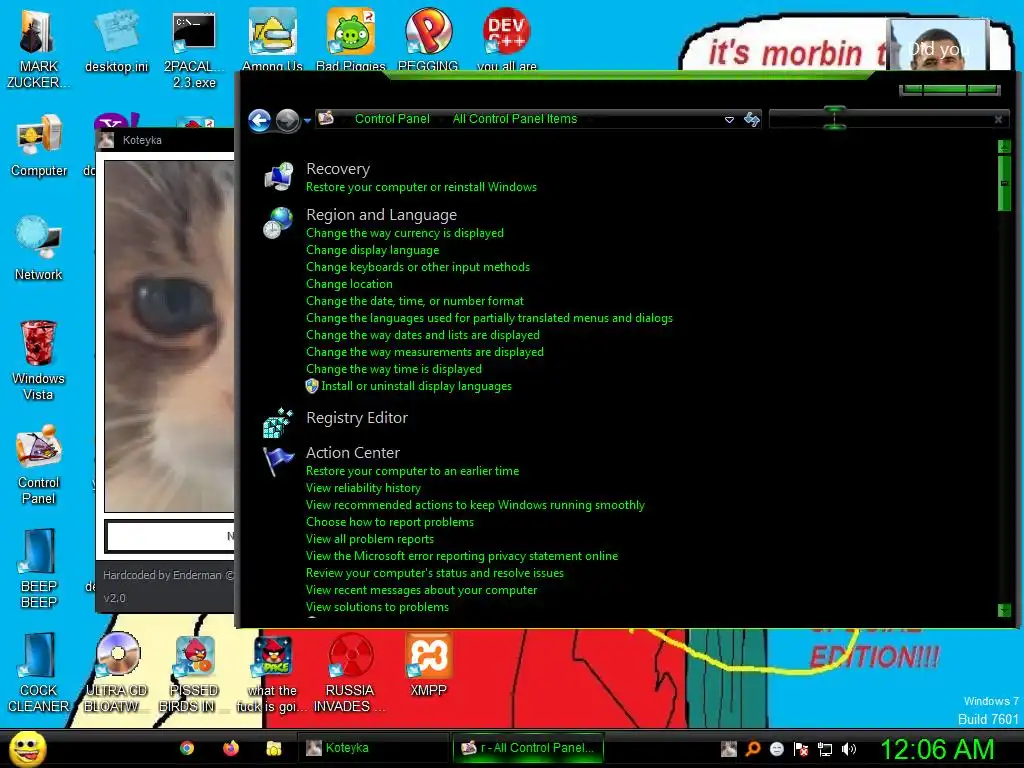Launch the DEV C++ shortcut
This screenshot has width=1024, height=768.
pos(507,40)
